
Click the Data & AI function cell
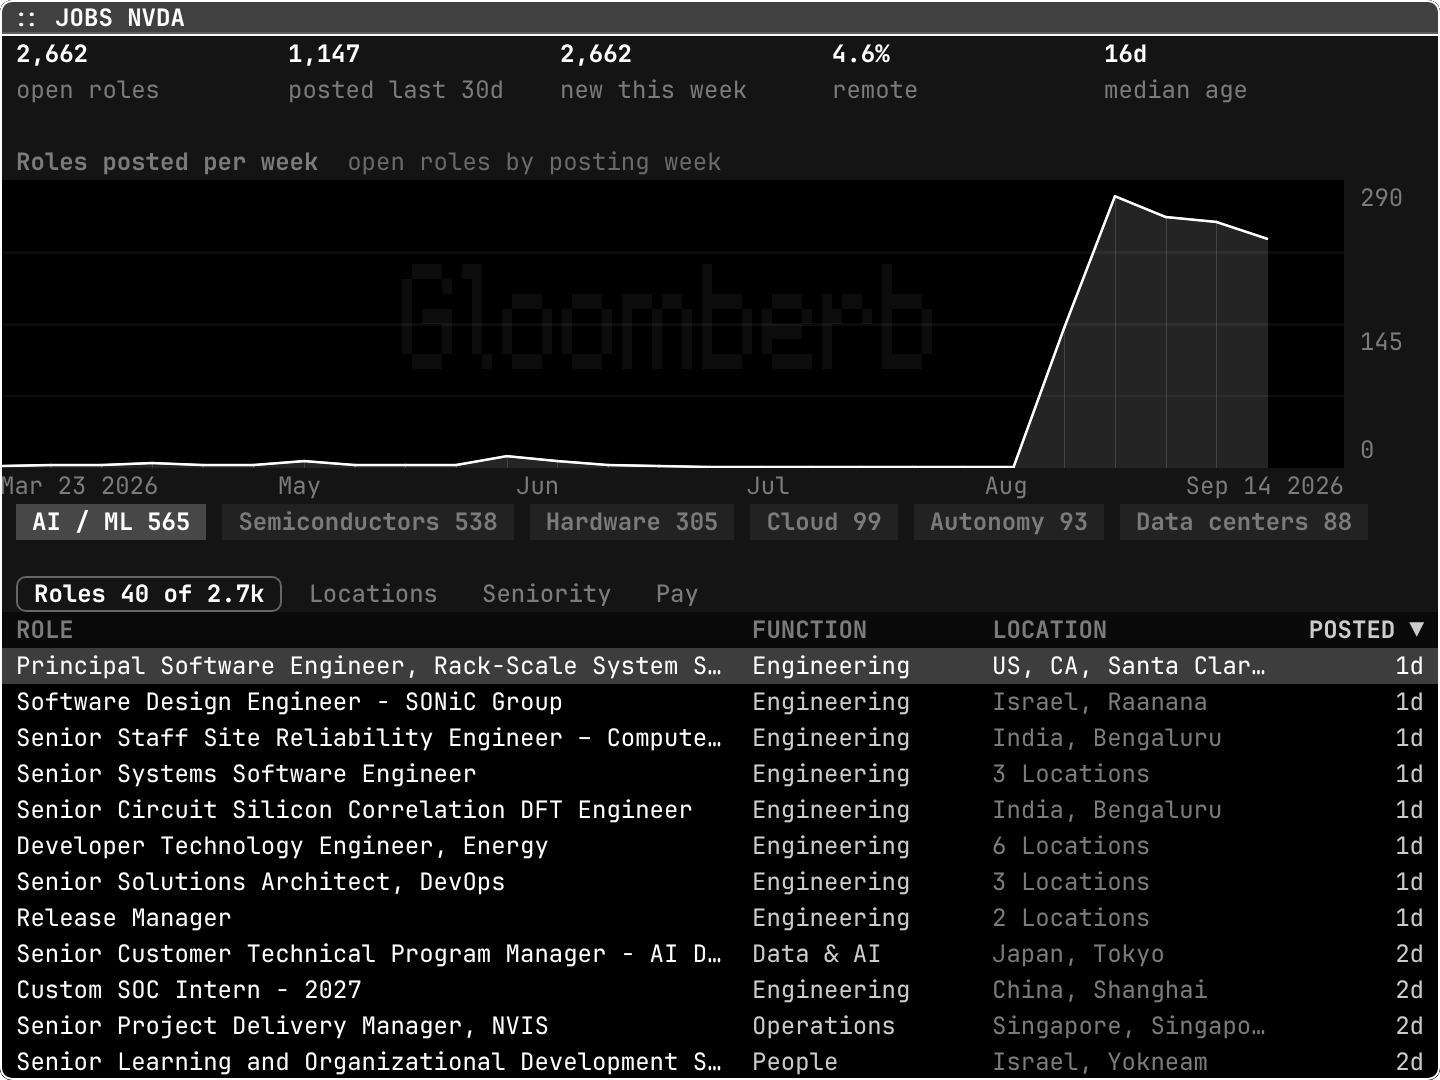click(817, 954)
